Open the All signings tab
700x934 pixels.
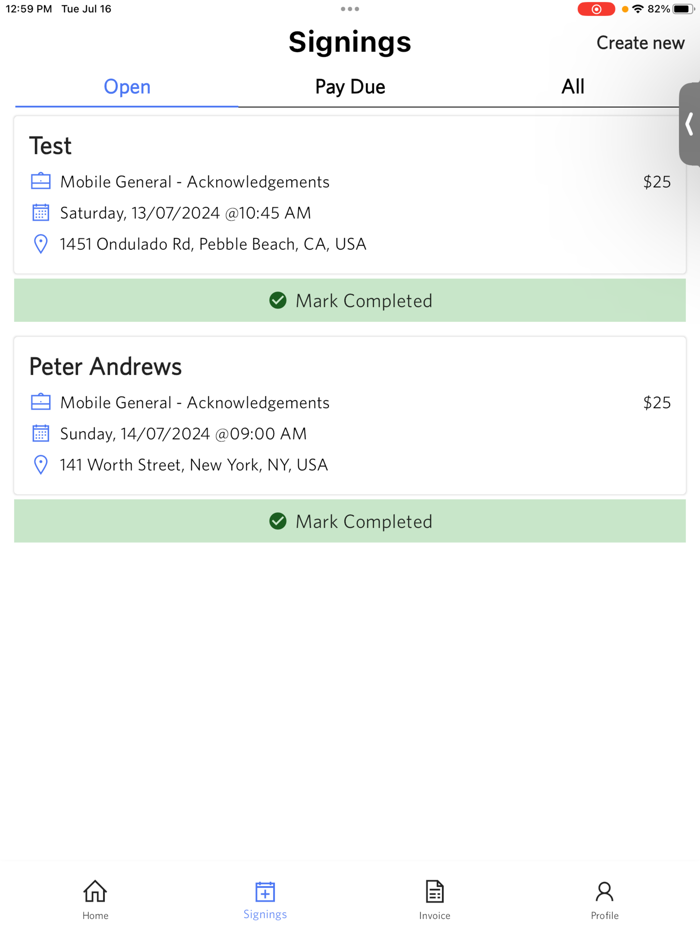[x=572, y=87]
